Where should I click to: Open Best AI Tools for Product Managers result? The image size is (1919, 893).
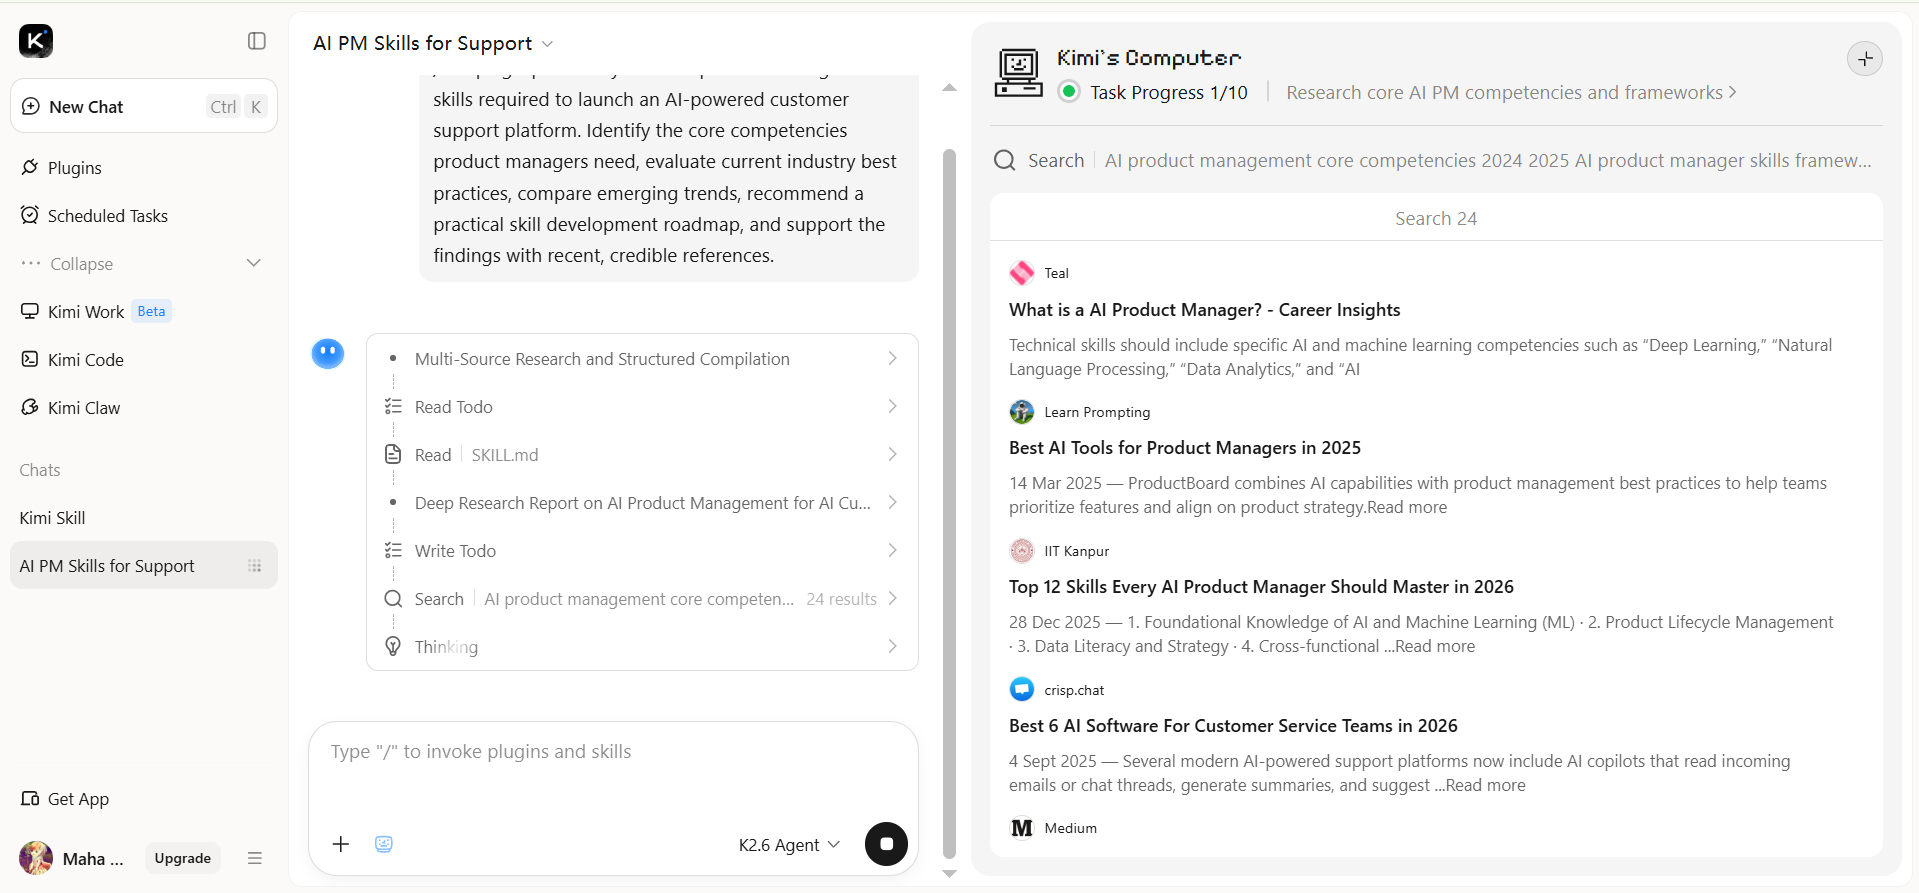[1185, 448]
